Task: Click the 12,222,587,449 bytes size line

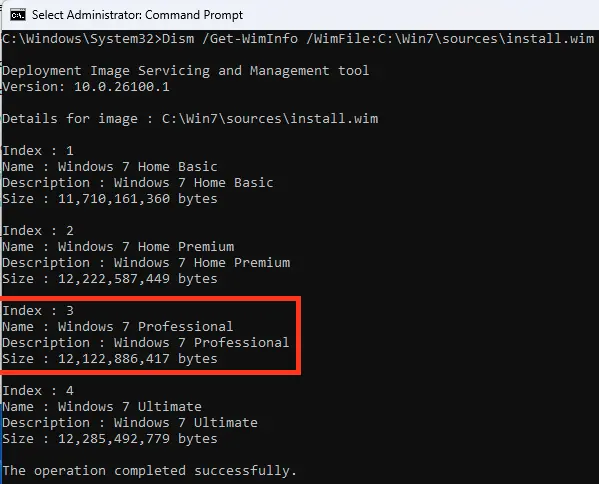Action: (110, 279)
